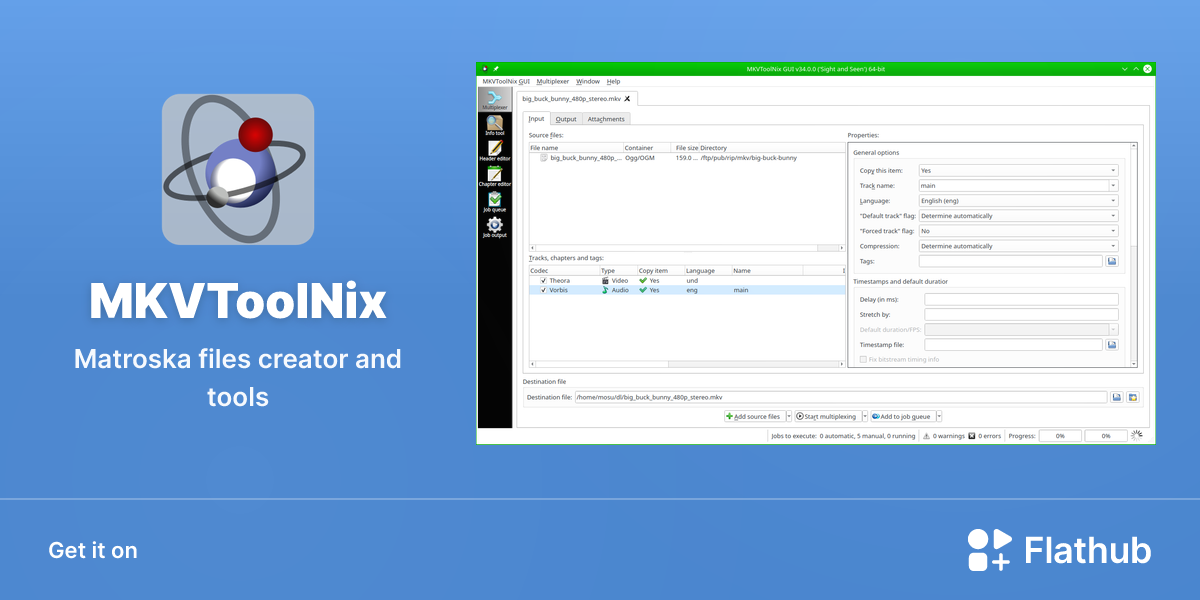Click the errors icon in status bar
The width and height of the screenshot is (1200, 600).
coord(972,436)
